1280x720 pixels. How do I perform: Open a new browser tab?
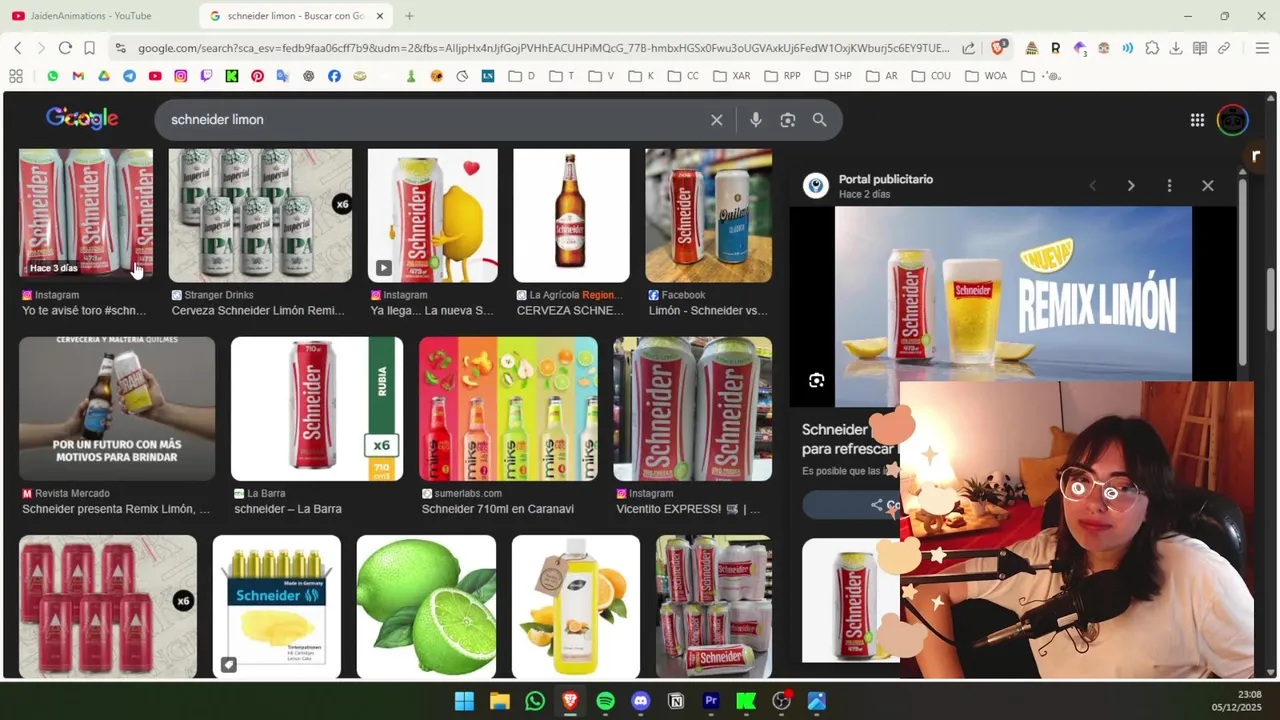(x=409, y=16)
